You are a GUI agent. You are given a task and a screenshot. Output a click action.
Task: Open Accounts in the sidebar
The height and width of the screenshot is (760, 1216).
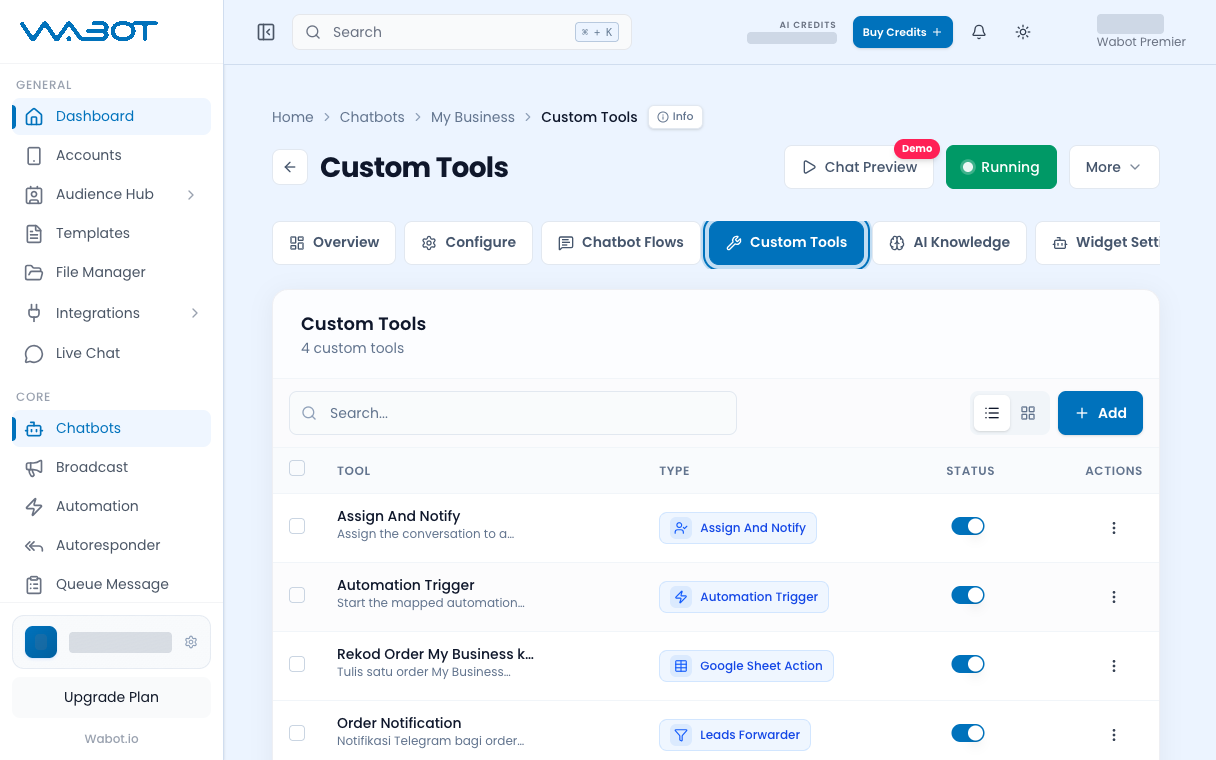pos(111,155)
